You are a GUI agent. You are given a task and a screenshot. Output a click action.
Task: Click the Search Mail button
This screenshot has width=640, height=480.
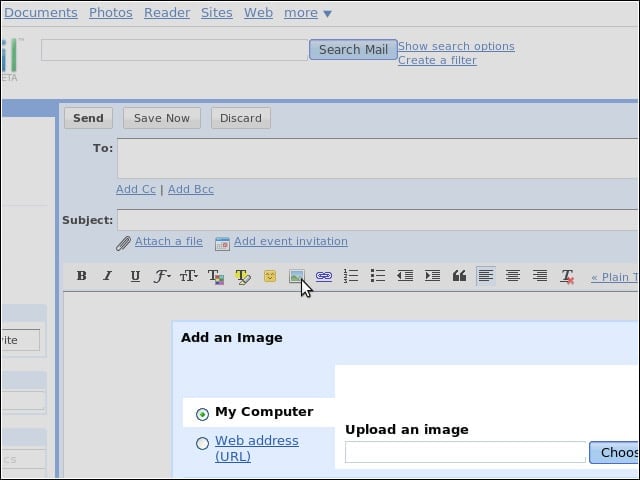tap(353, 49)
